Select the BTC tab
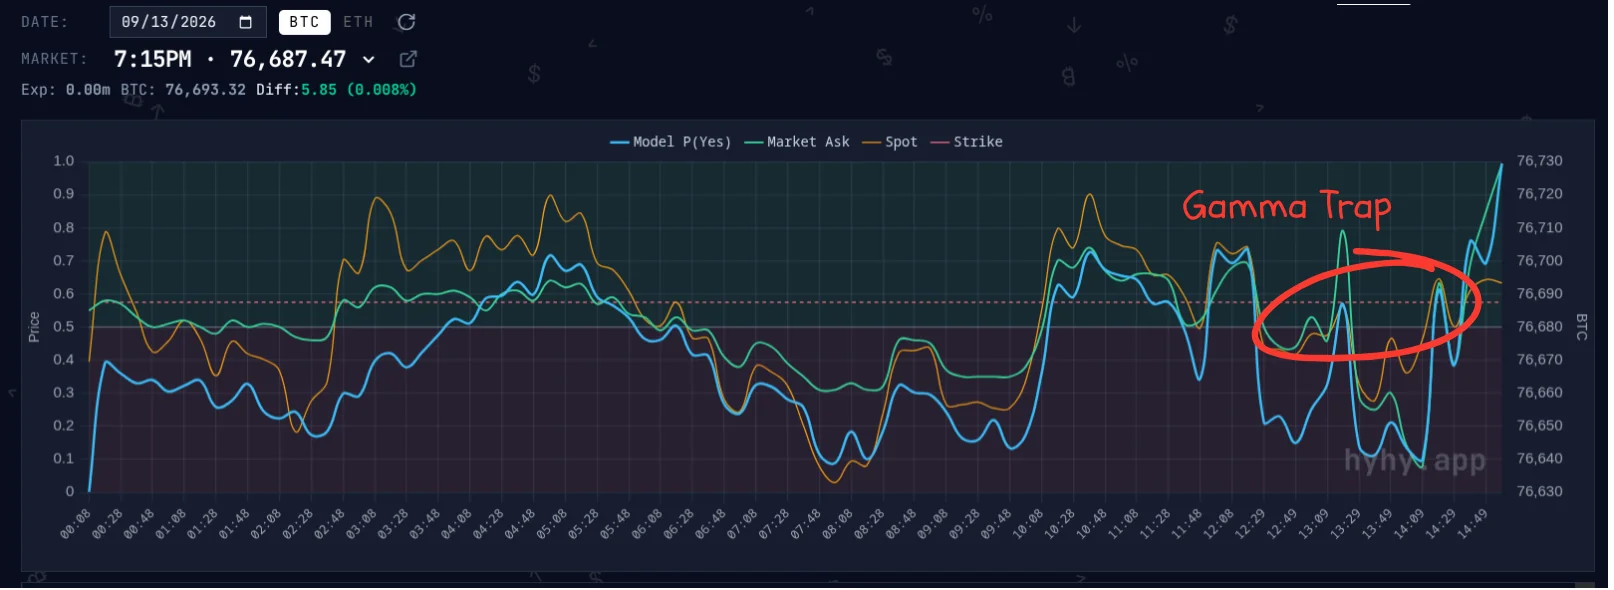Screen dimensions: 1614x590 click(x=304, y=22)
